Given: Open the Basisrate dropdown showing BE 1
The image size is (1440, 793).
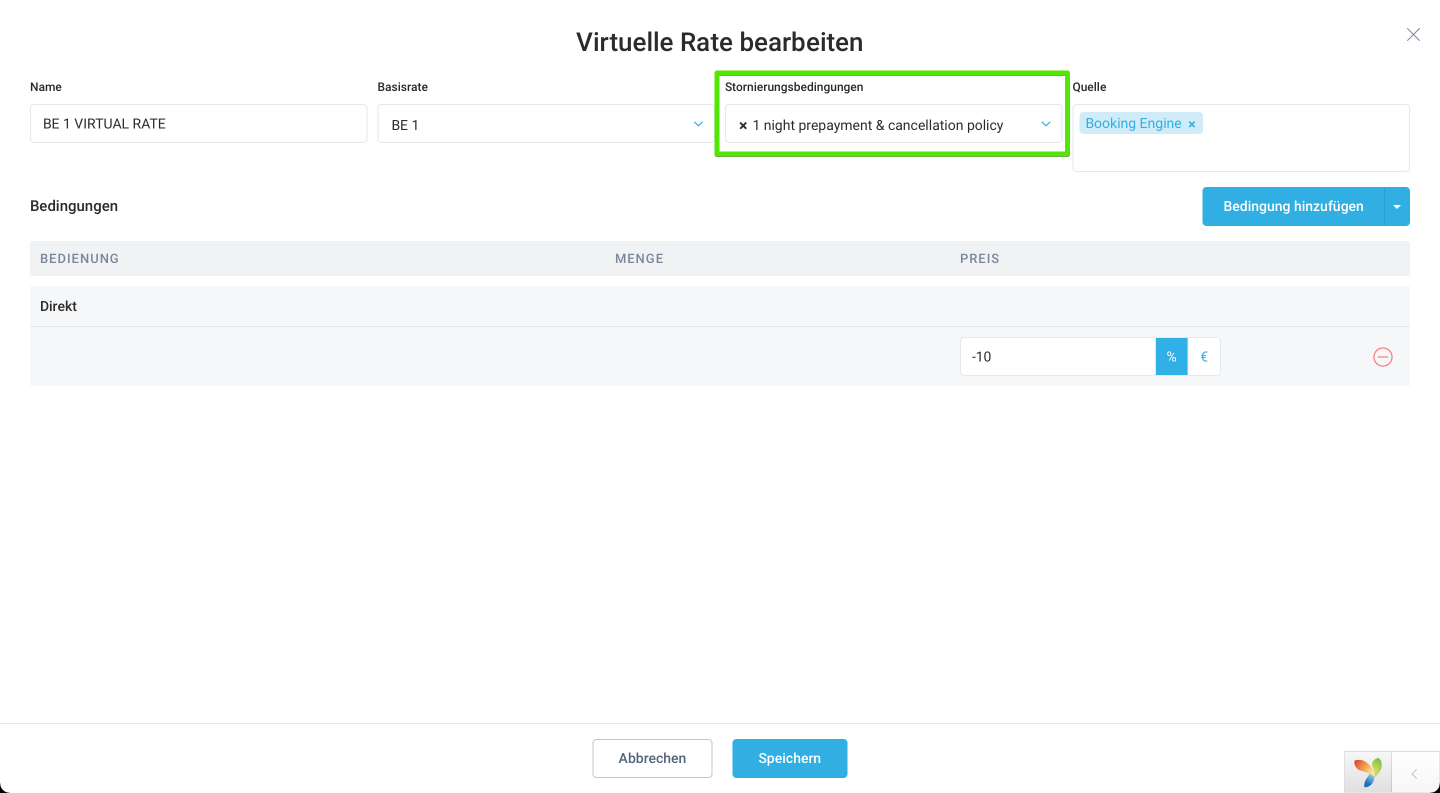Looking at the screenshot, I should point(546,124).
